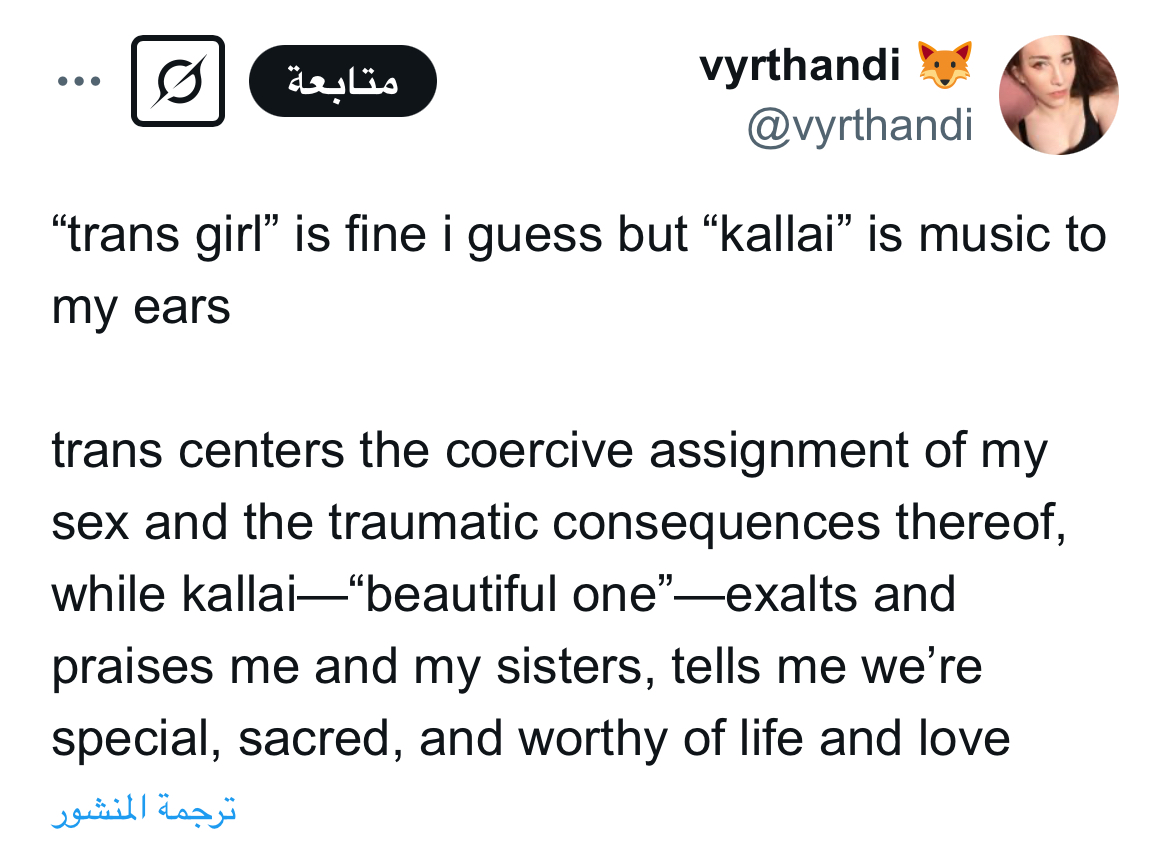Screen dimensions: 1170x856
Task: Click the paragraph beginning trans centers
Action: pos(558,595)
